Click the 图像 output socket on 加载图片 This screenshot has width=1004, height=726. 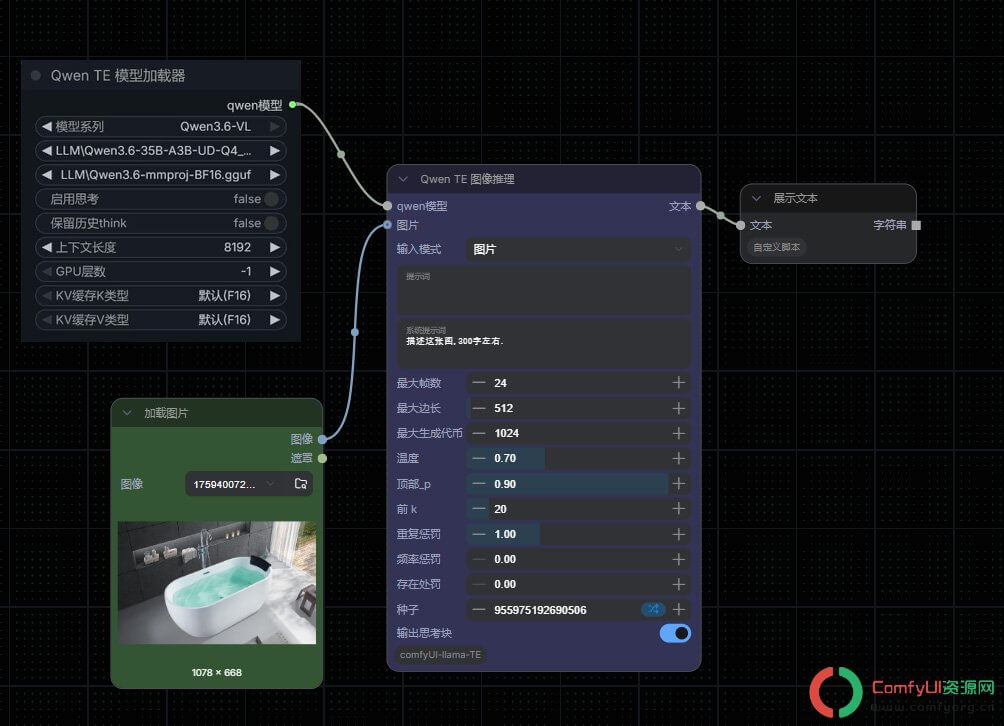tap(322, 439)
